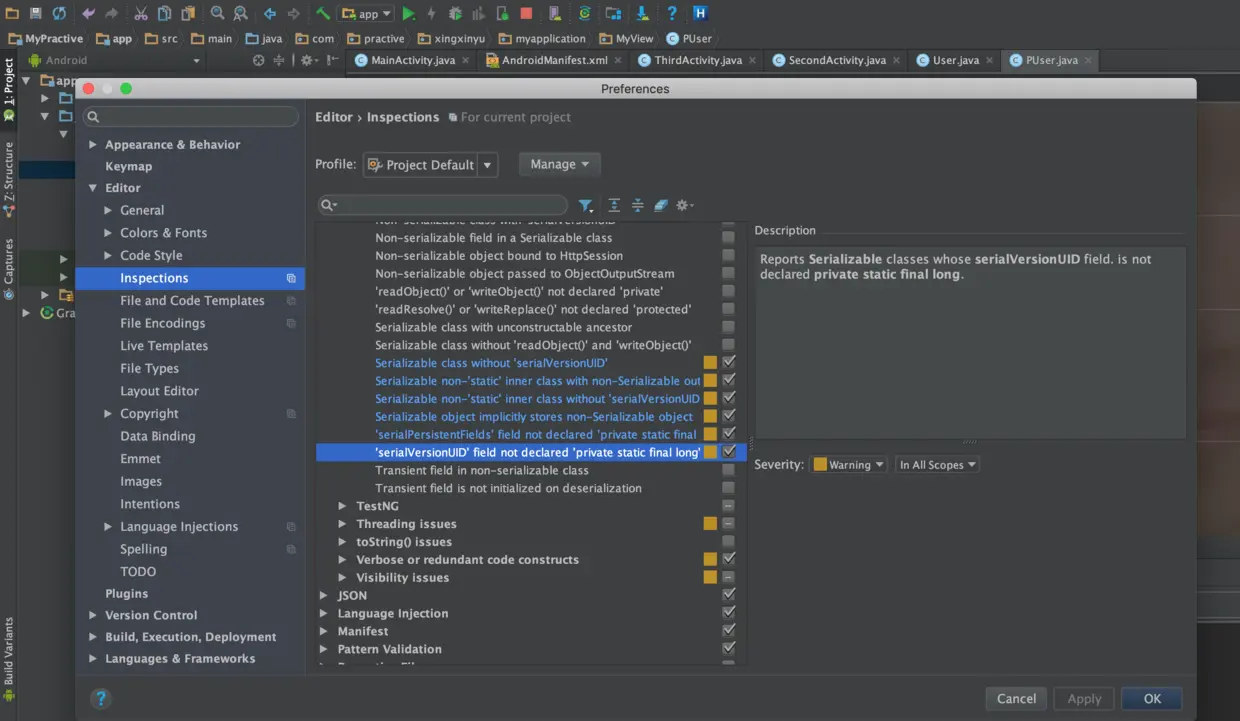Click the red Stop square icon
The width and height of the screenshot is (1240, 721).
[527, 13]
